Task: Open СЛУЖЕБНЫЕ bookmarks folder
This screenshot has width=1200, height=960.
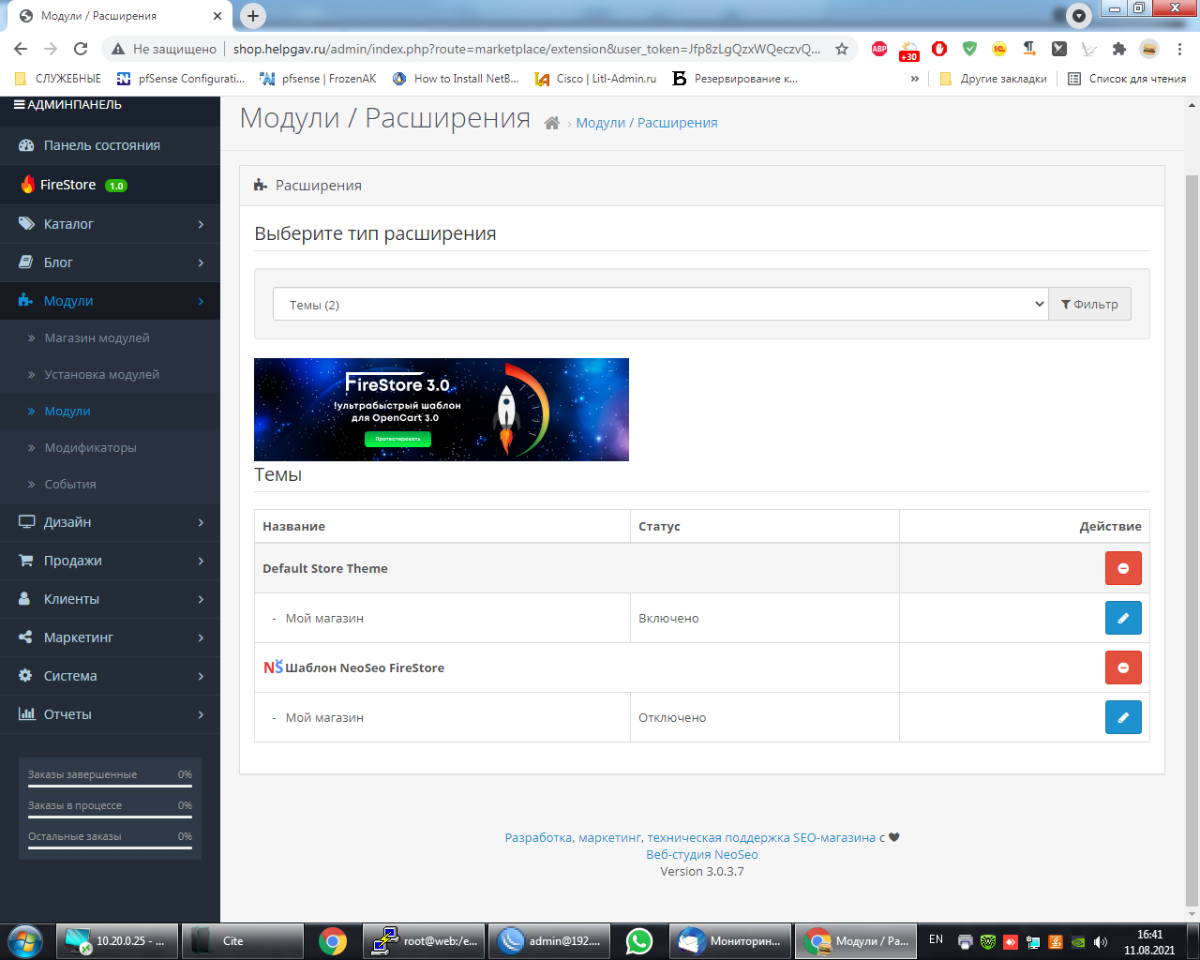Action: point(59,78)
